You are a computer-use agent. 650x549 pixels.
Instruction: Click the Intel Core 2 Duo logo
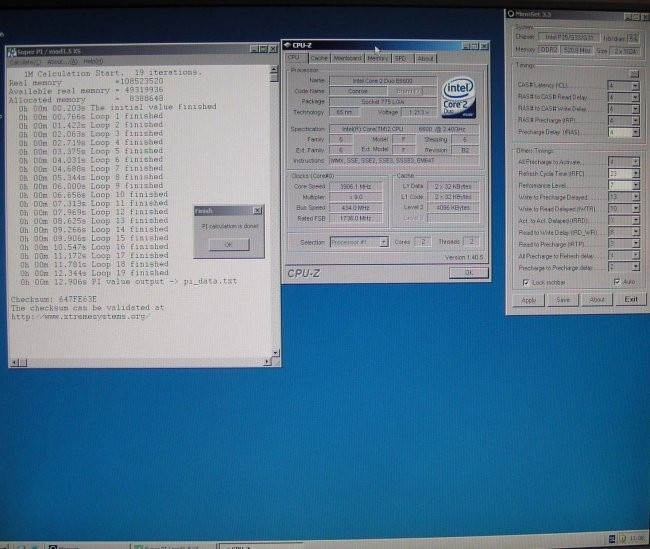pos(457,95)
